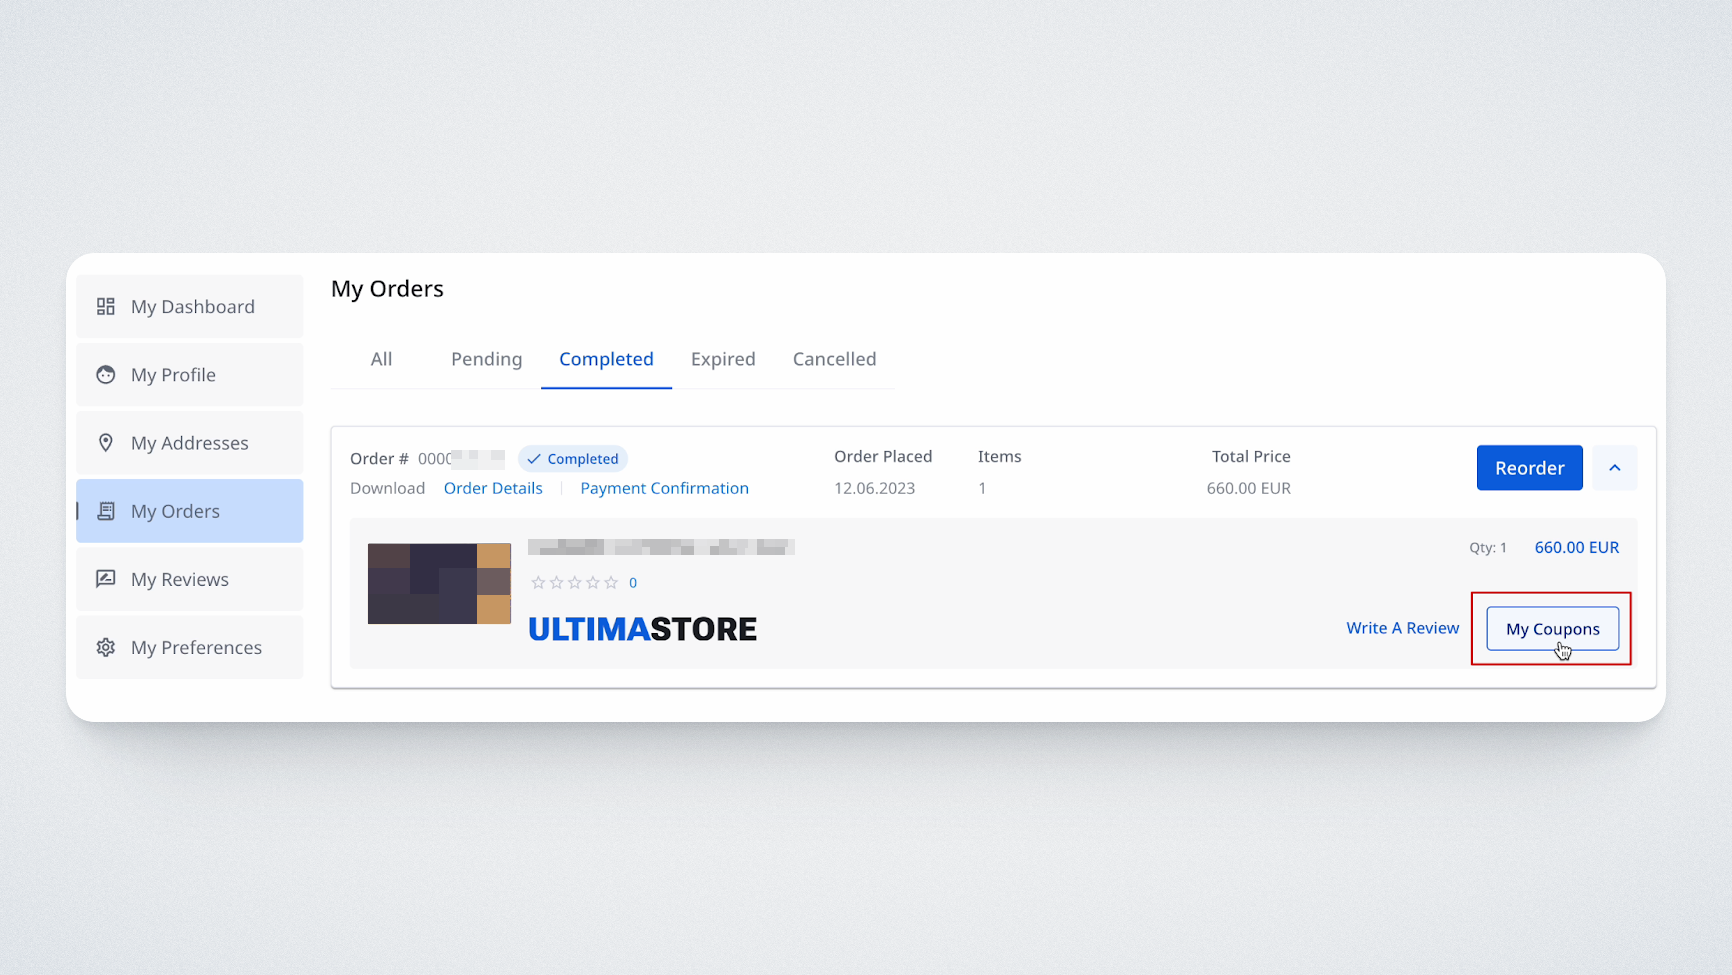1732x975 pixels.
Task: Click the first rating star
Action: (x=538, y=583)
